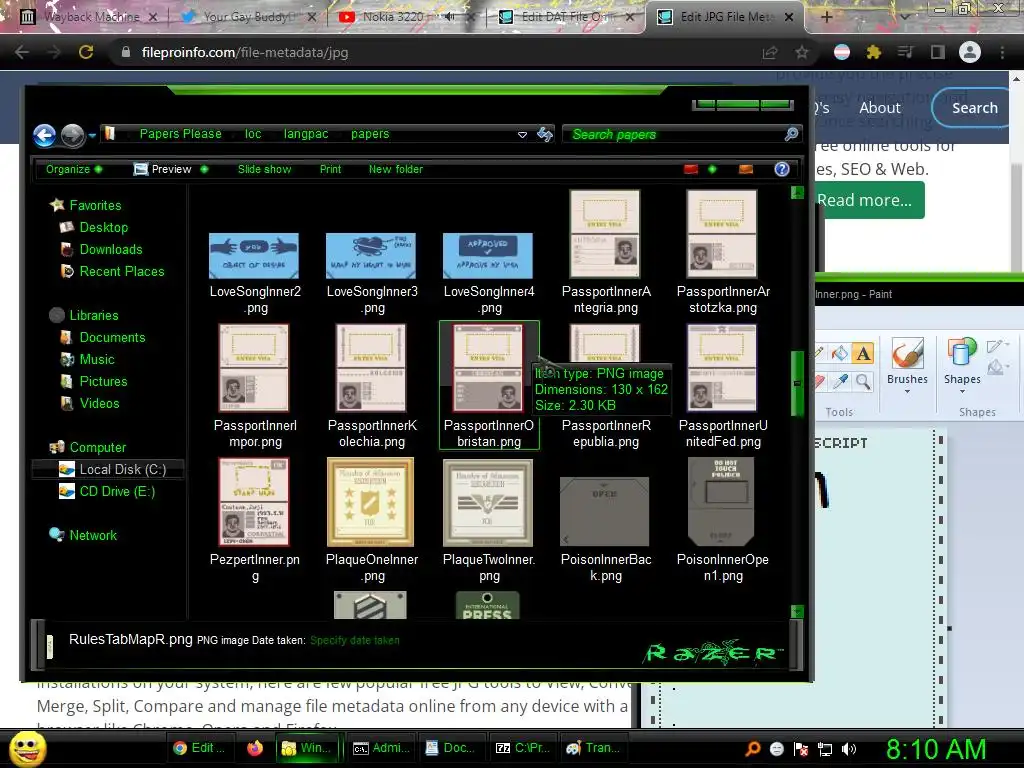Open Chrome Extensions puzzle icon
Viewport: 1024px width, 768px height.
point(874,52)
